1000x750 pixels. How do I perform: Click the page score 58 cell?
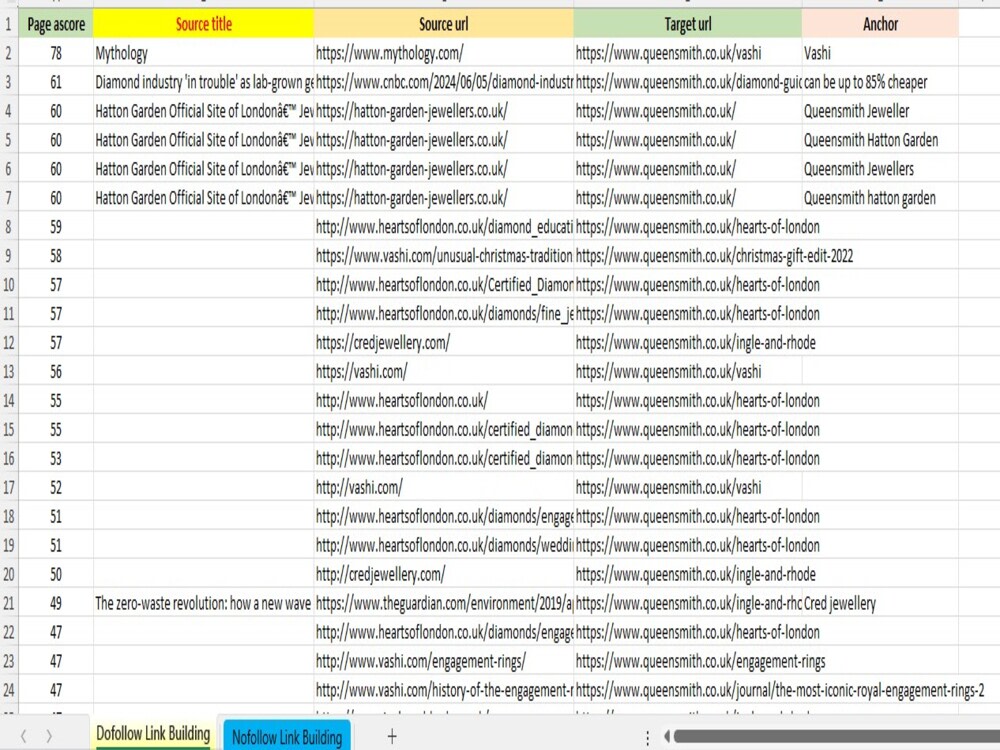pos(56,256)
